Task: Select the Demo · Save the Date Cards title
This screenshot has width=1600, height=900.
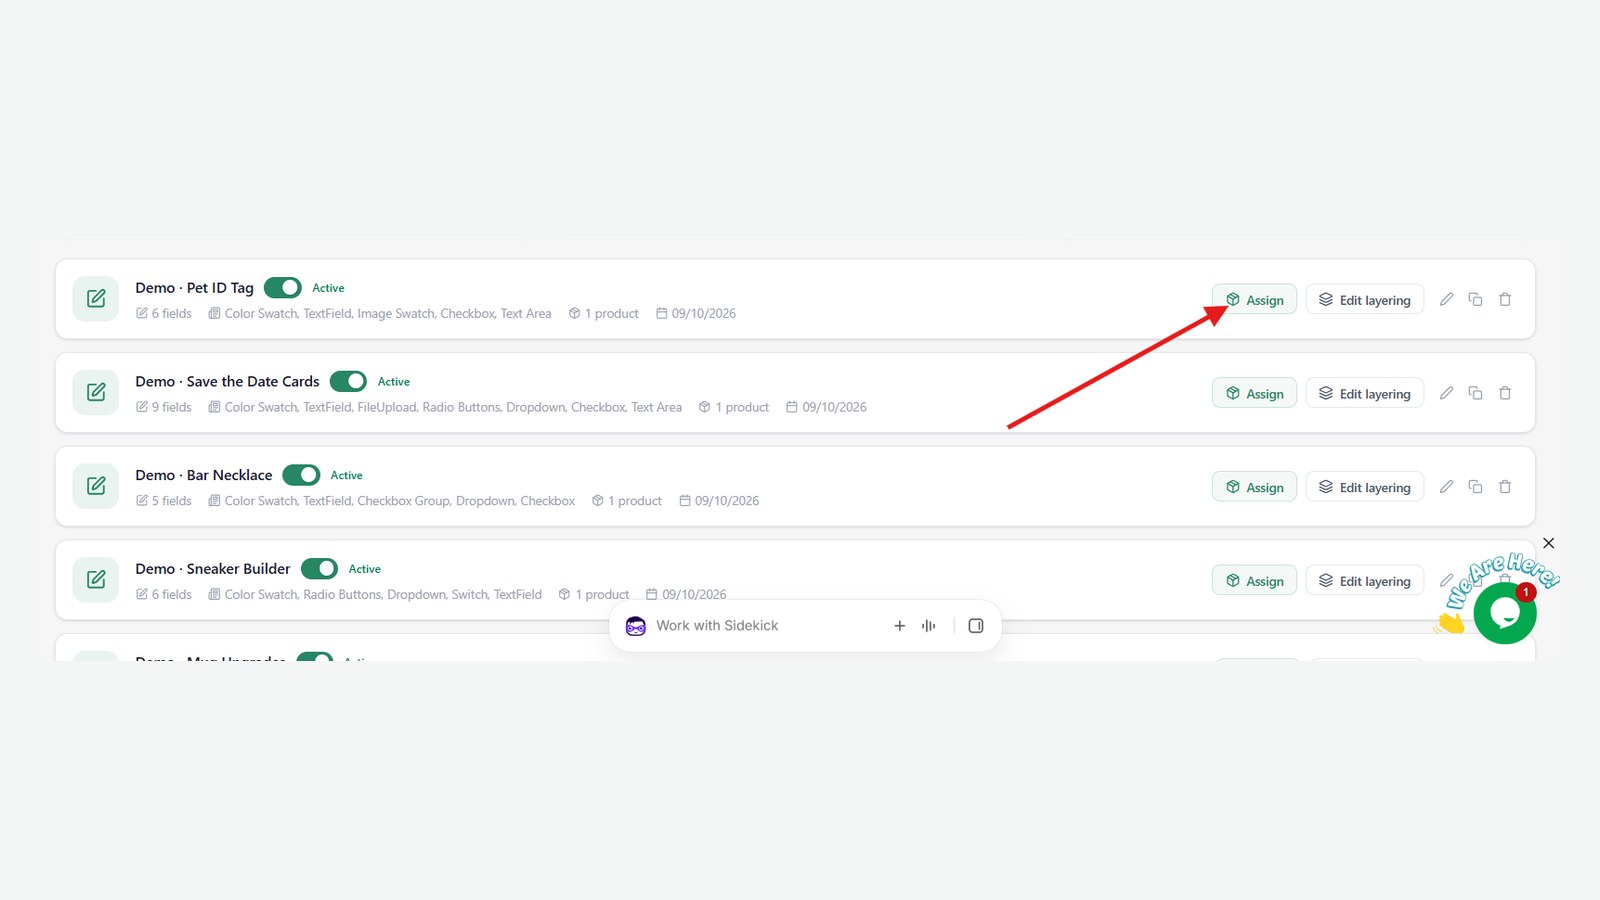Action: (227, 381)
